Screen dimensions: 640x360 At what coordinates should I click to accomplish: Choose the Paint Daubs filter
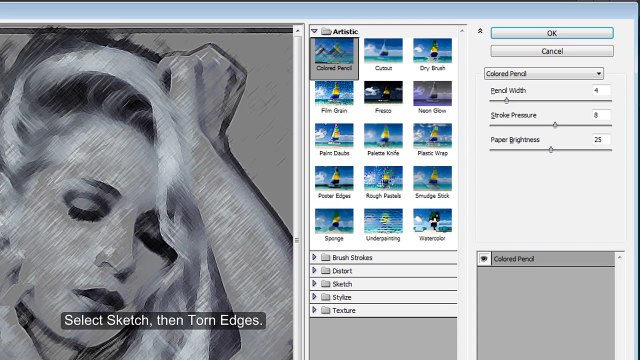click(334, 140)
